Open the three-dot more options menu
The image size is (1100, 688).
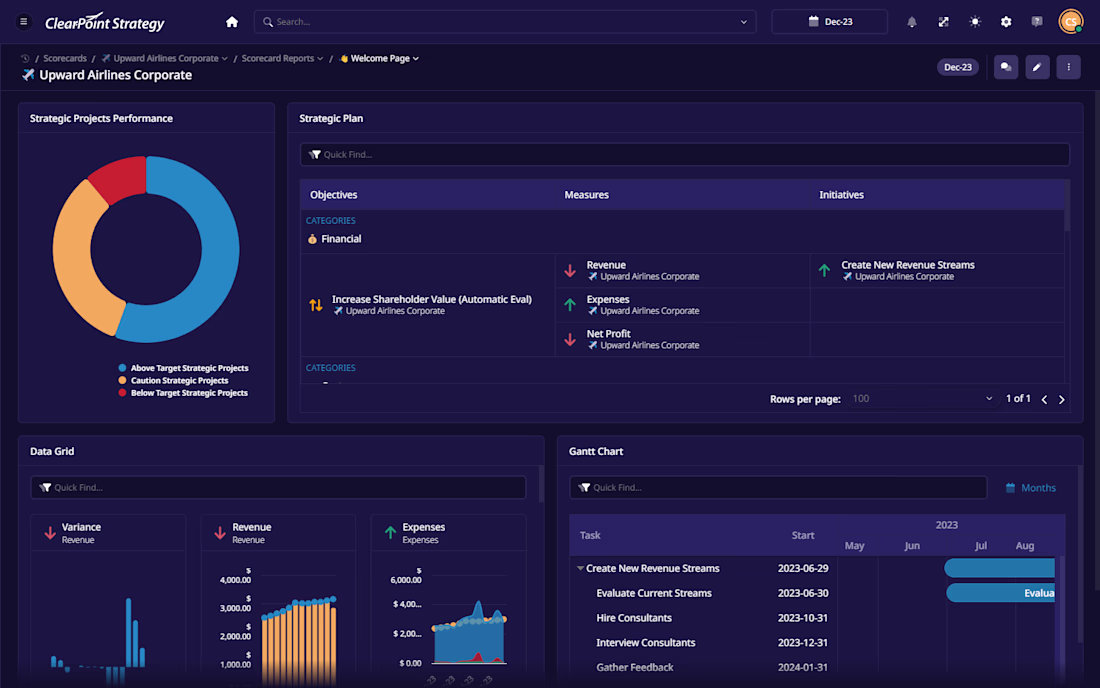coord(1068,67)
